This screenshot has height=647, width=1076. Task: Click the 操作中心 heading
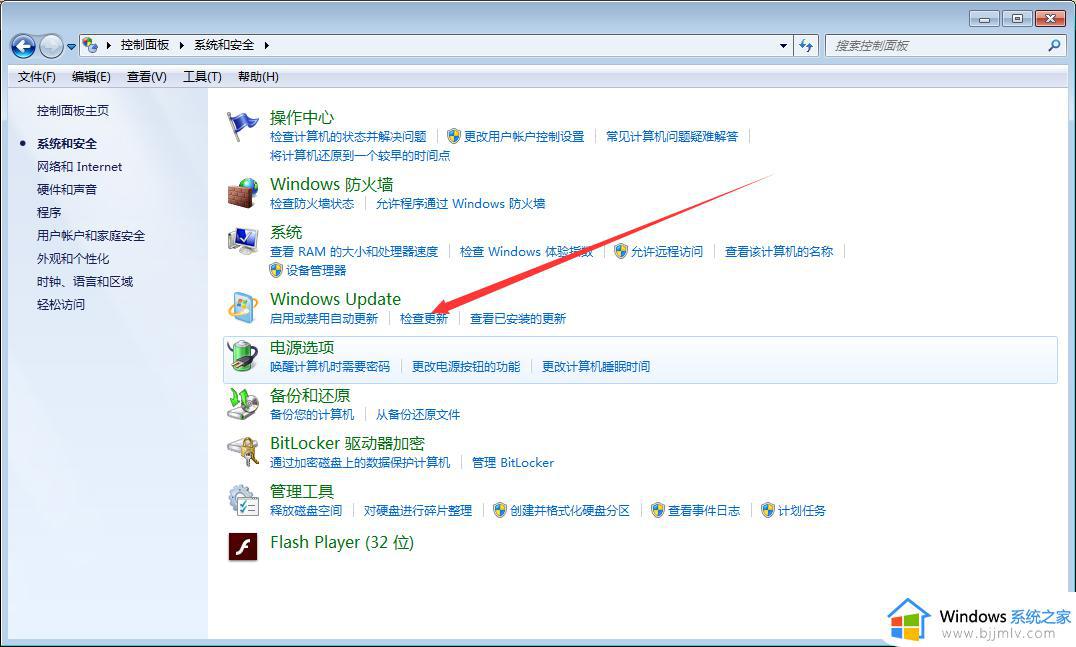302,117
